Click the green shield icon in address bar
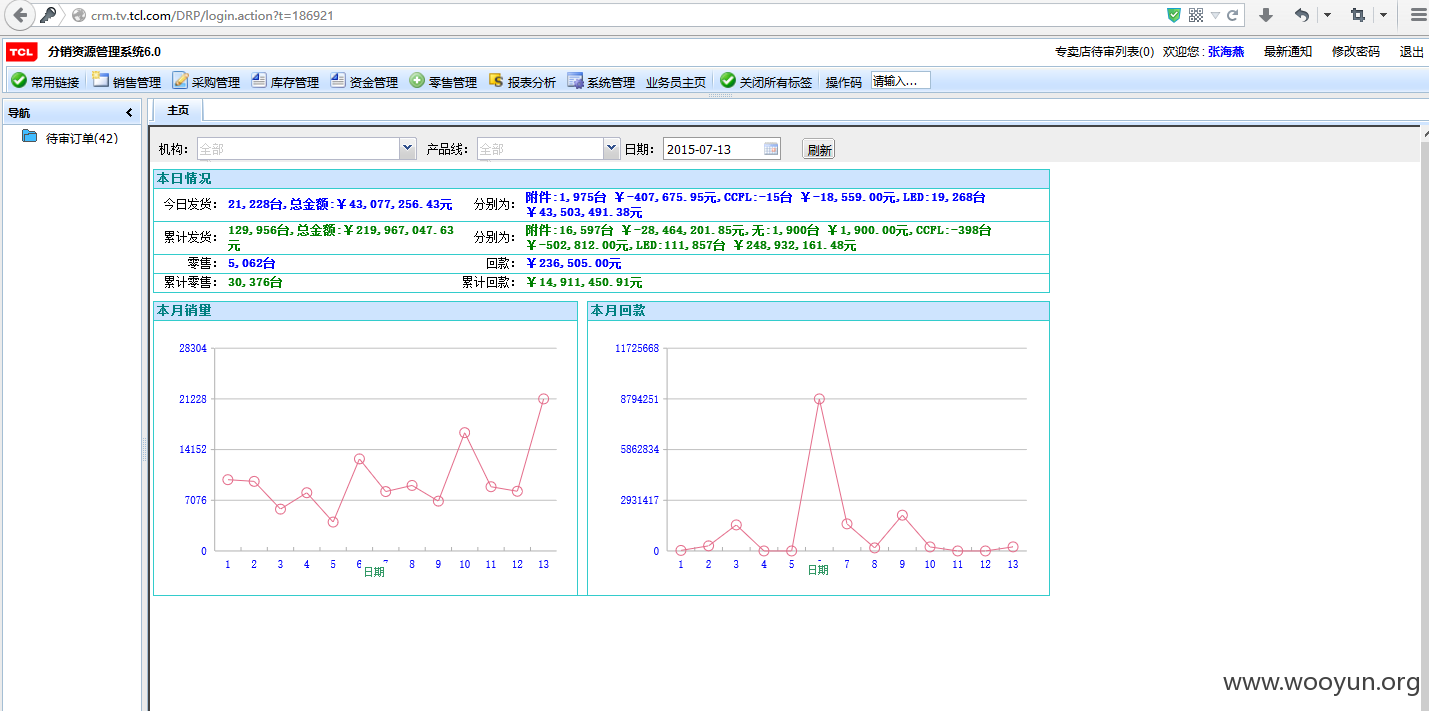The width and height of the screenshot is (1429, 711). tap(1175, 15)
